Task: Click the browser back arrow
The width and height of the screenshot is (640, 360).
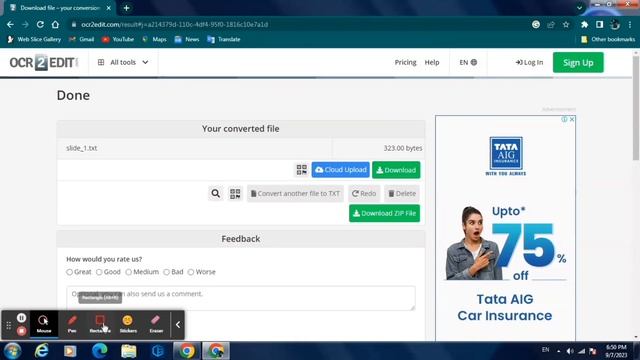Action: (x=10, y=24)
